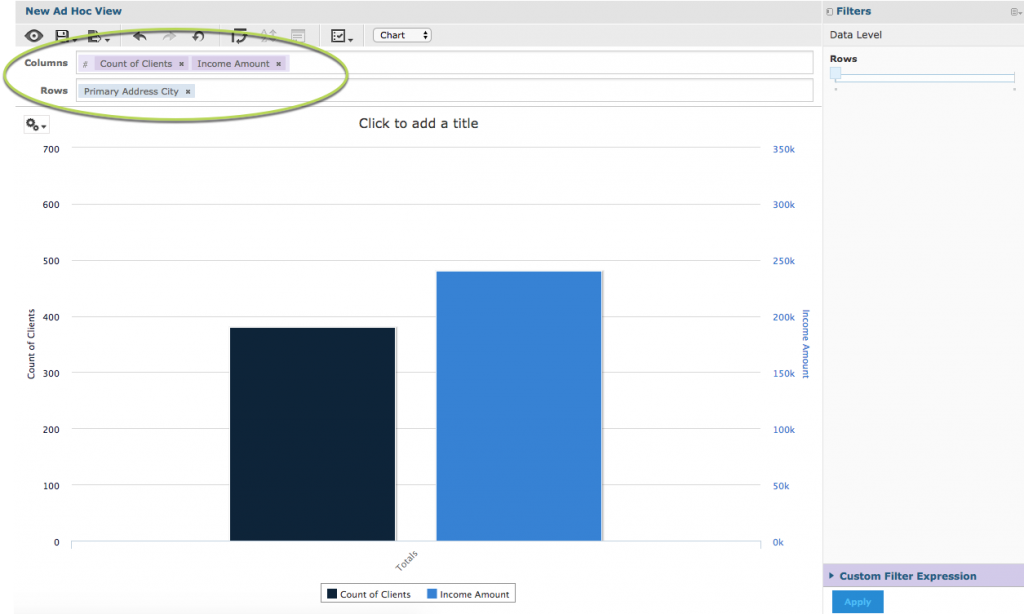
Task: Click the input controls icon in the toolbar
Action: [338, 35]
